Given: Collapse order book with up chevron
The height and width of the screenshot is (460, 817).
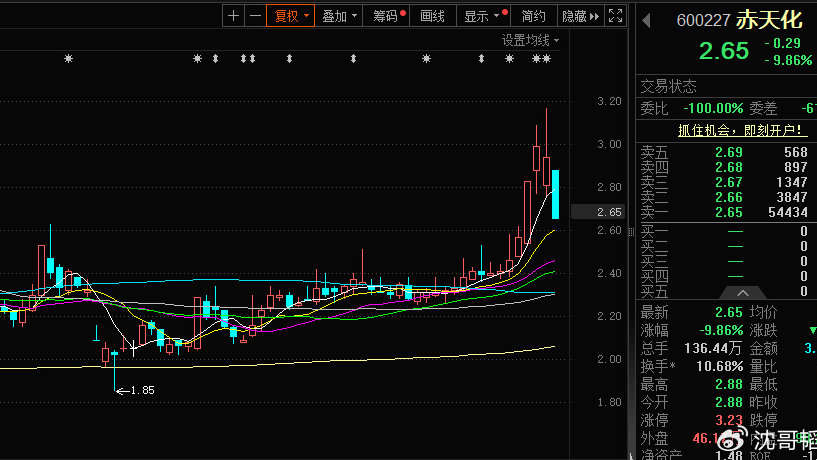Looking at the screenshot, I should pyautogui.click(x=742, y=293).
